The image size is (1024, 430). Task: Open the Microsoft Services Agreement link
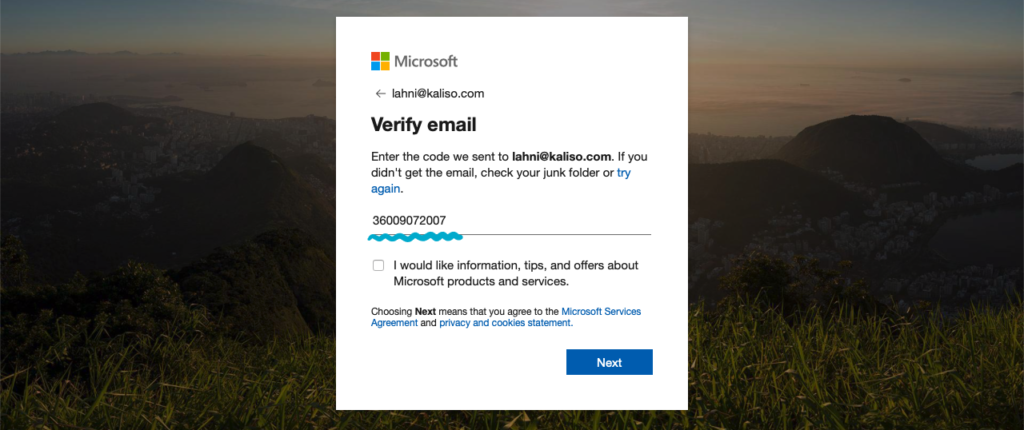click(601, 312)
